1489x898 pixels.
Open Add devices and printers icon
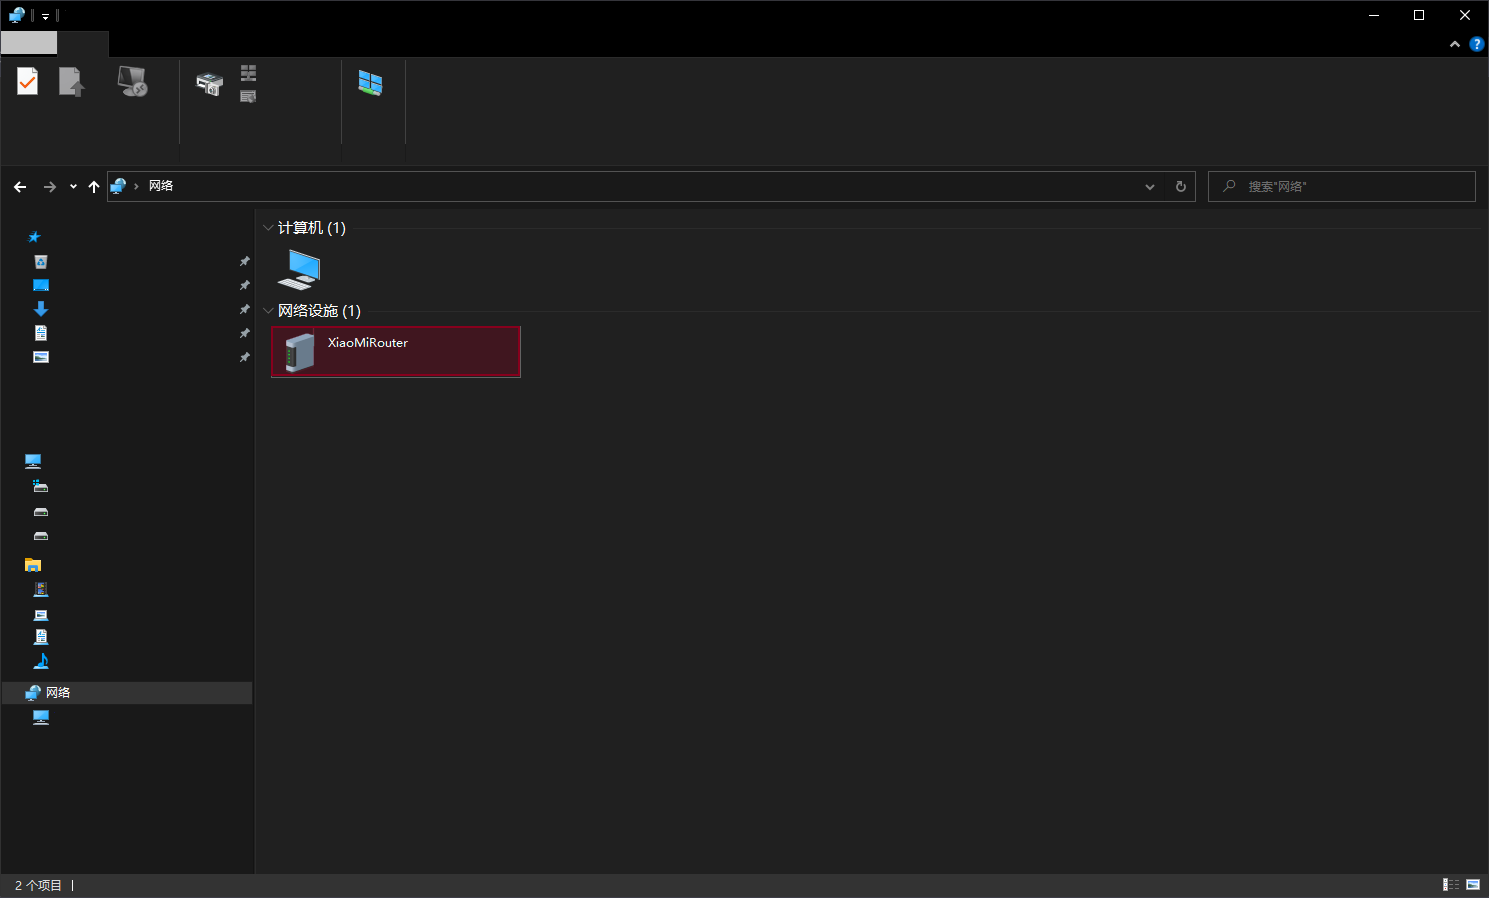(209, 84)
